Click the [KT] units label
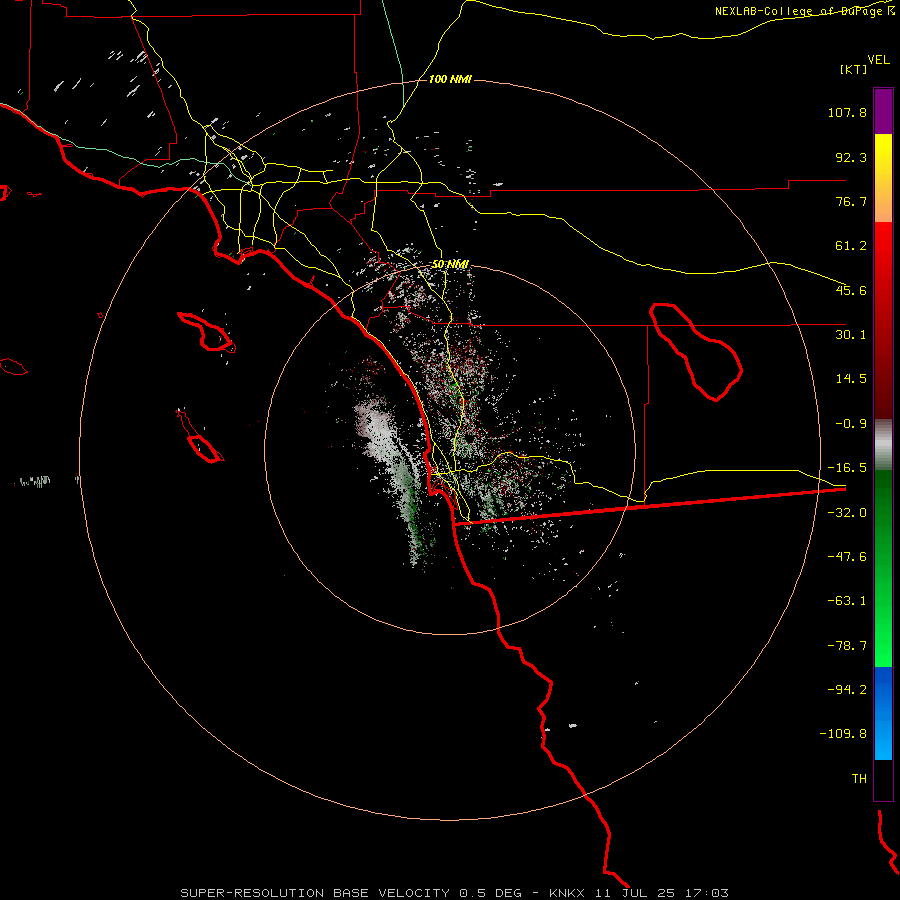The width and height of the screenshot is (900, 900). 854,69
